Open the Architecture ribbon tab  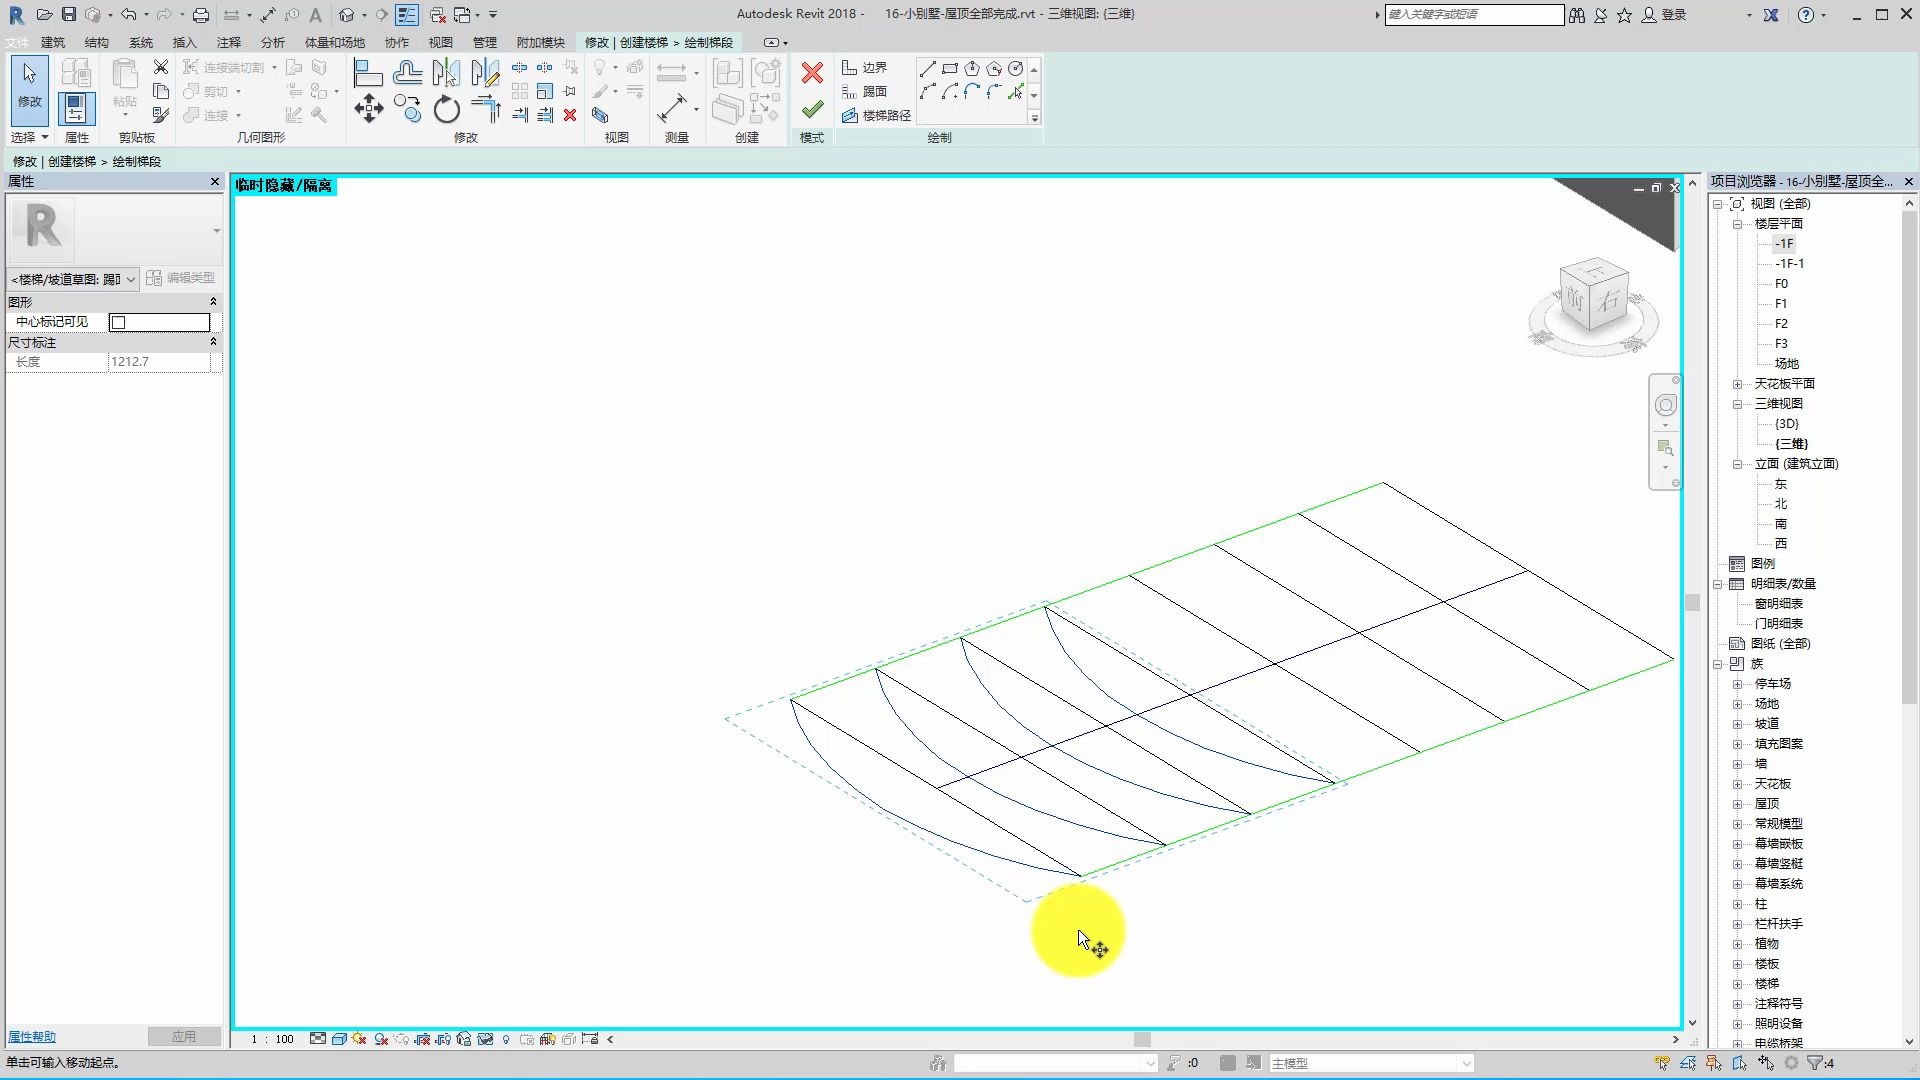pyautogui.click(x=53, y=42)
